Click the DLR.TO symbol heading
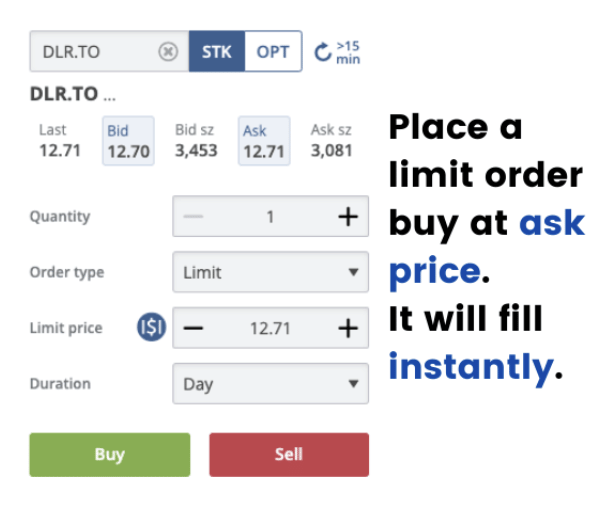This screenshot has height=510, width=612. (65, 94)
